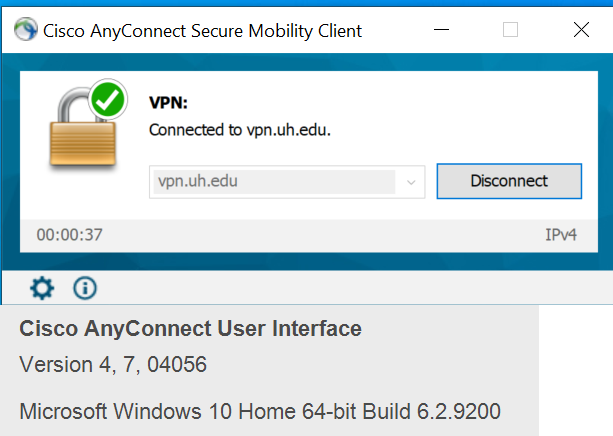Viewport: 613px width, 436px height.
Task: Click the VPN: heading label
Action: 168,102
